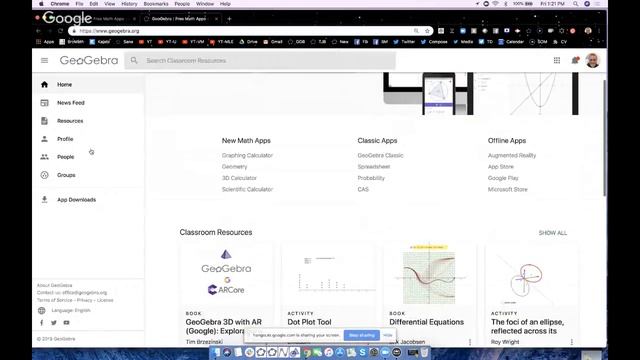The image size is (640, 360).
Task: Click Terms of Service footer link
Action: (x=54, y=300)
